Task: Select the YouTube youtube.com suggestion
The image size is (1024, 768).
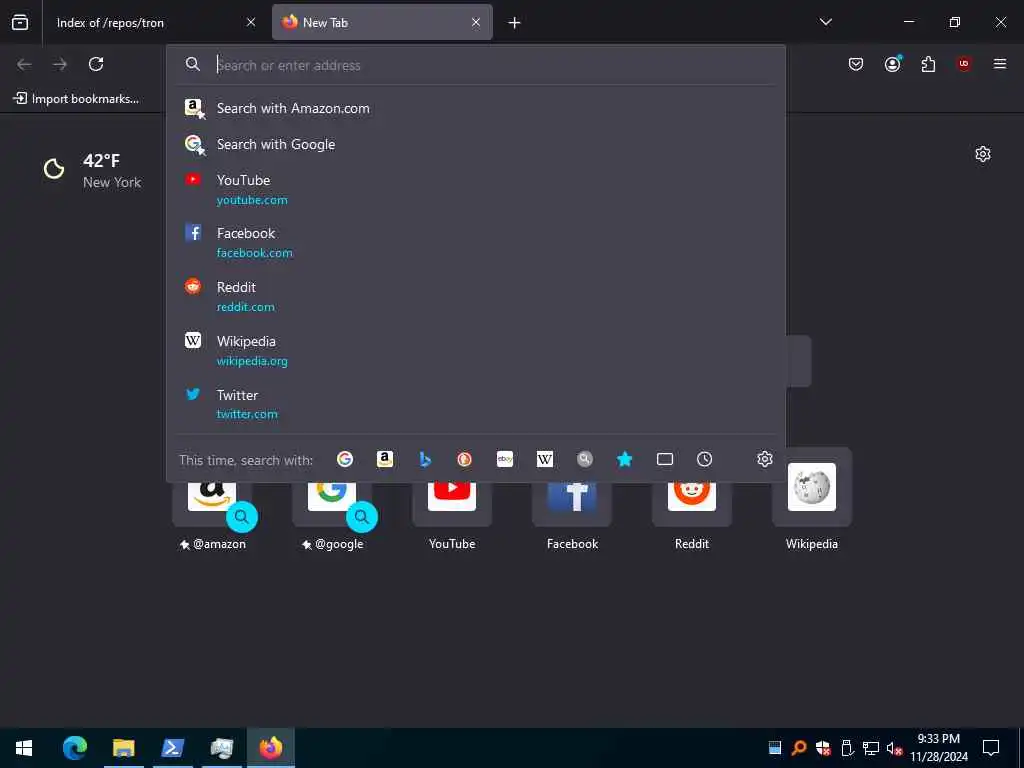Action: click(476, 189)
